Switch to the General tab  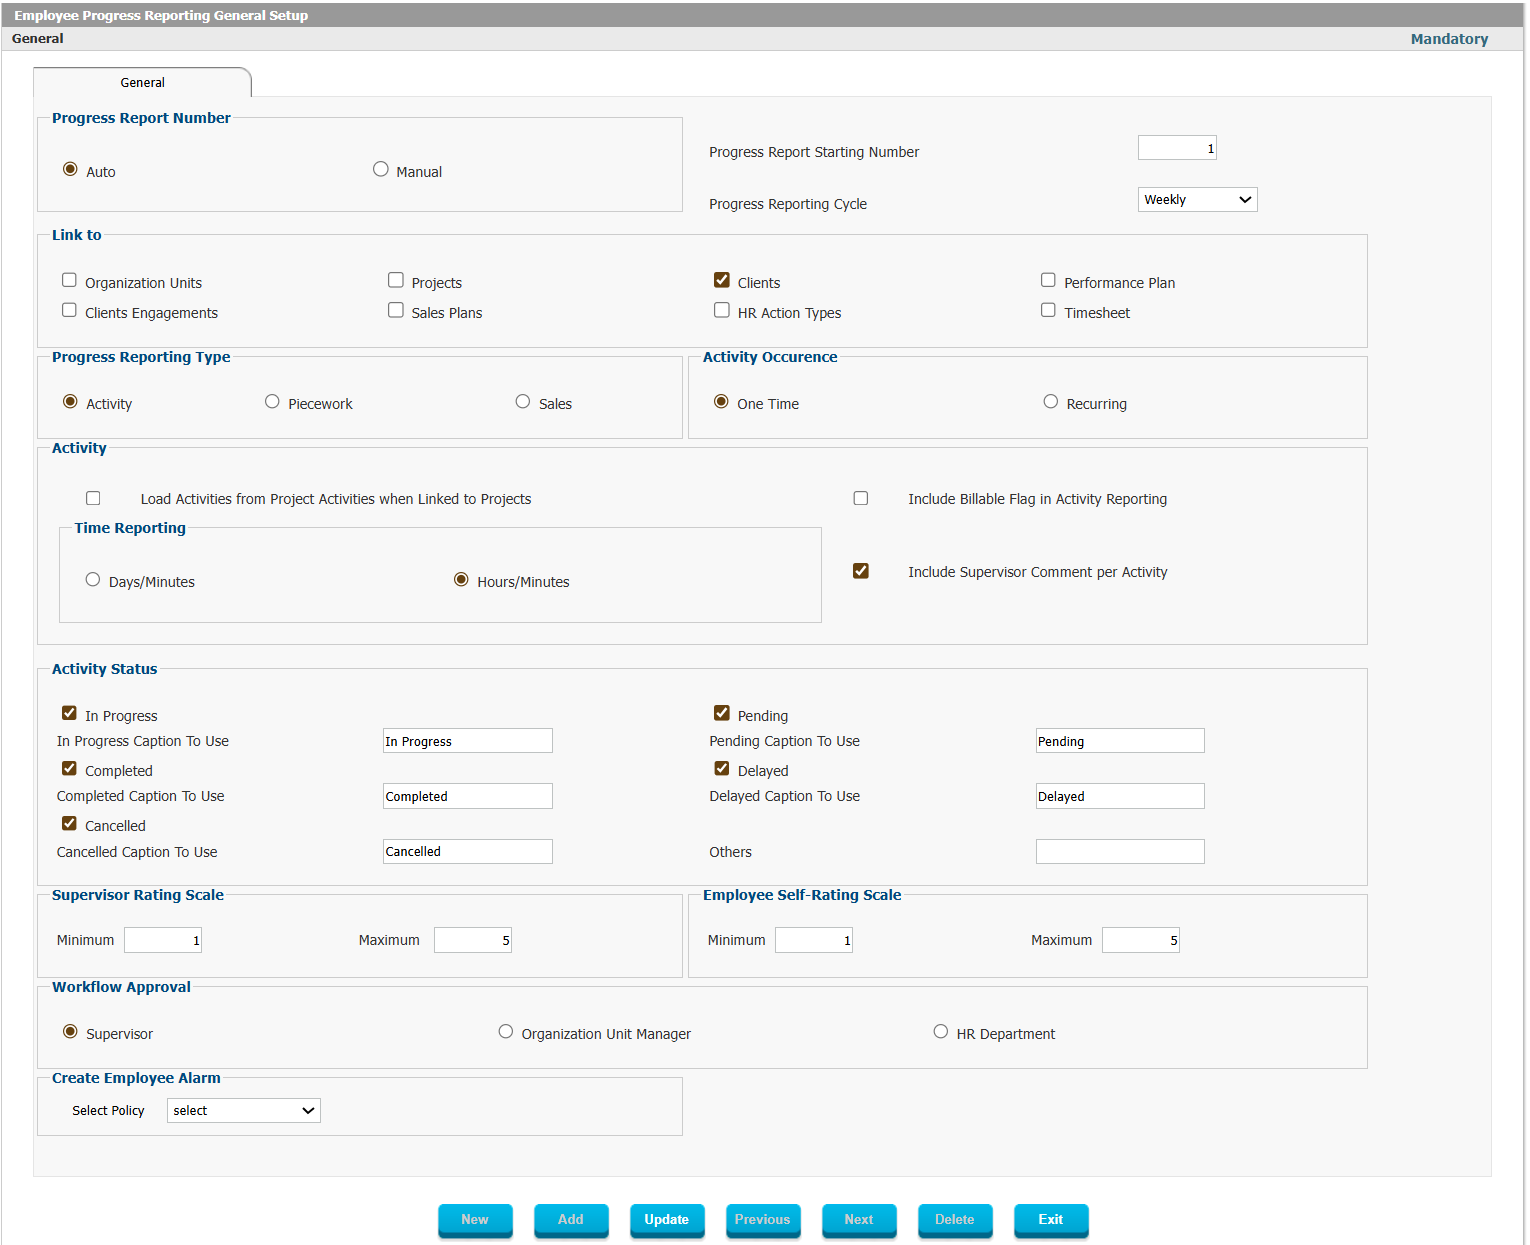pyautogui.click(x=142, y=82)
